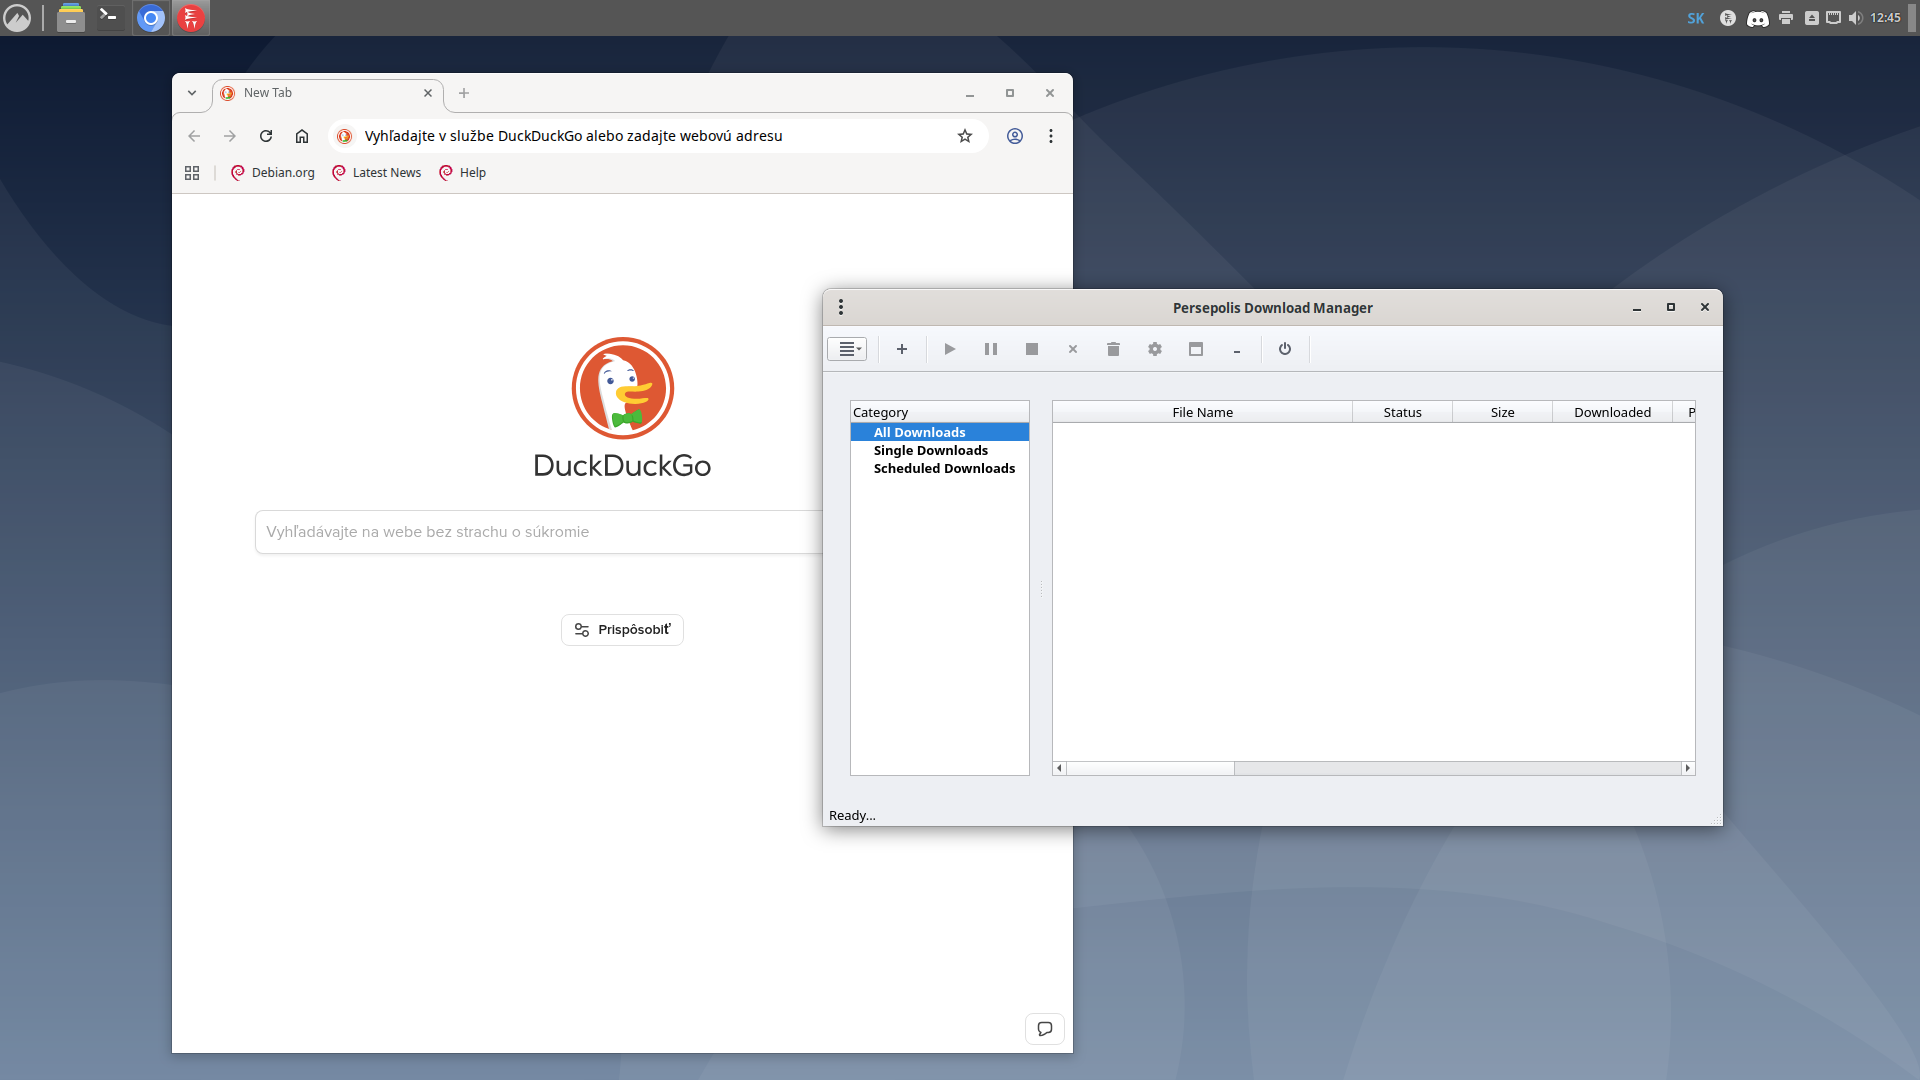Open the Help bookmark
The width and height of the screenshot is (1920, 1080).
463,173
